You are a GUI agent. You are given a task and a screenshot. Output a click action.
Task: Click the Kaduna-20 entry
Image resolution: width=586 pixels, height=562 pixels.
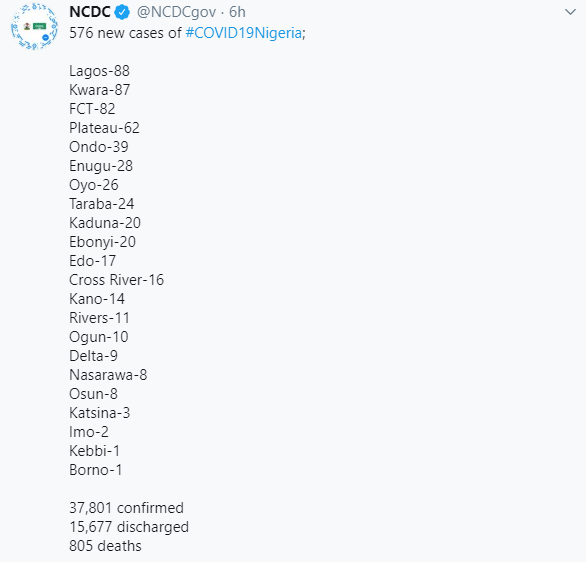(105, 223)
